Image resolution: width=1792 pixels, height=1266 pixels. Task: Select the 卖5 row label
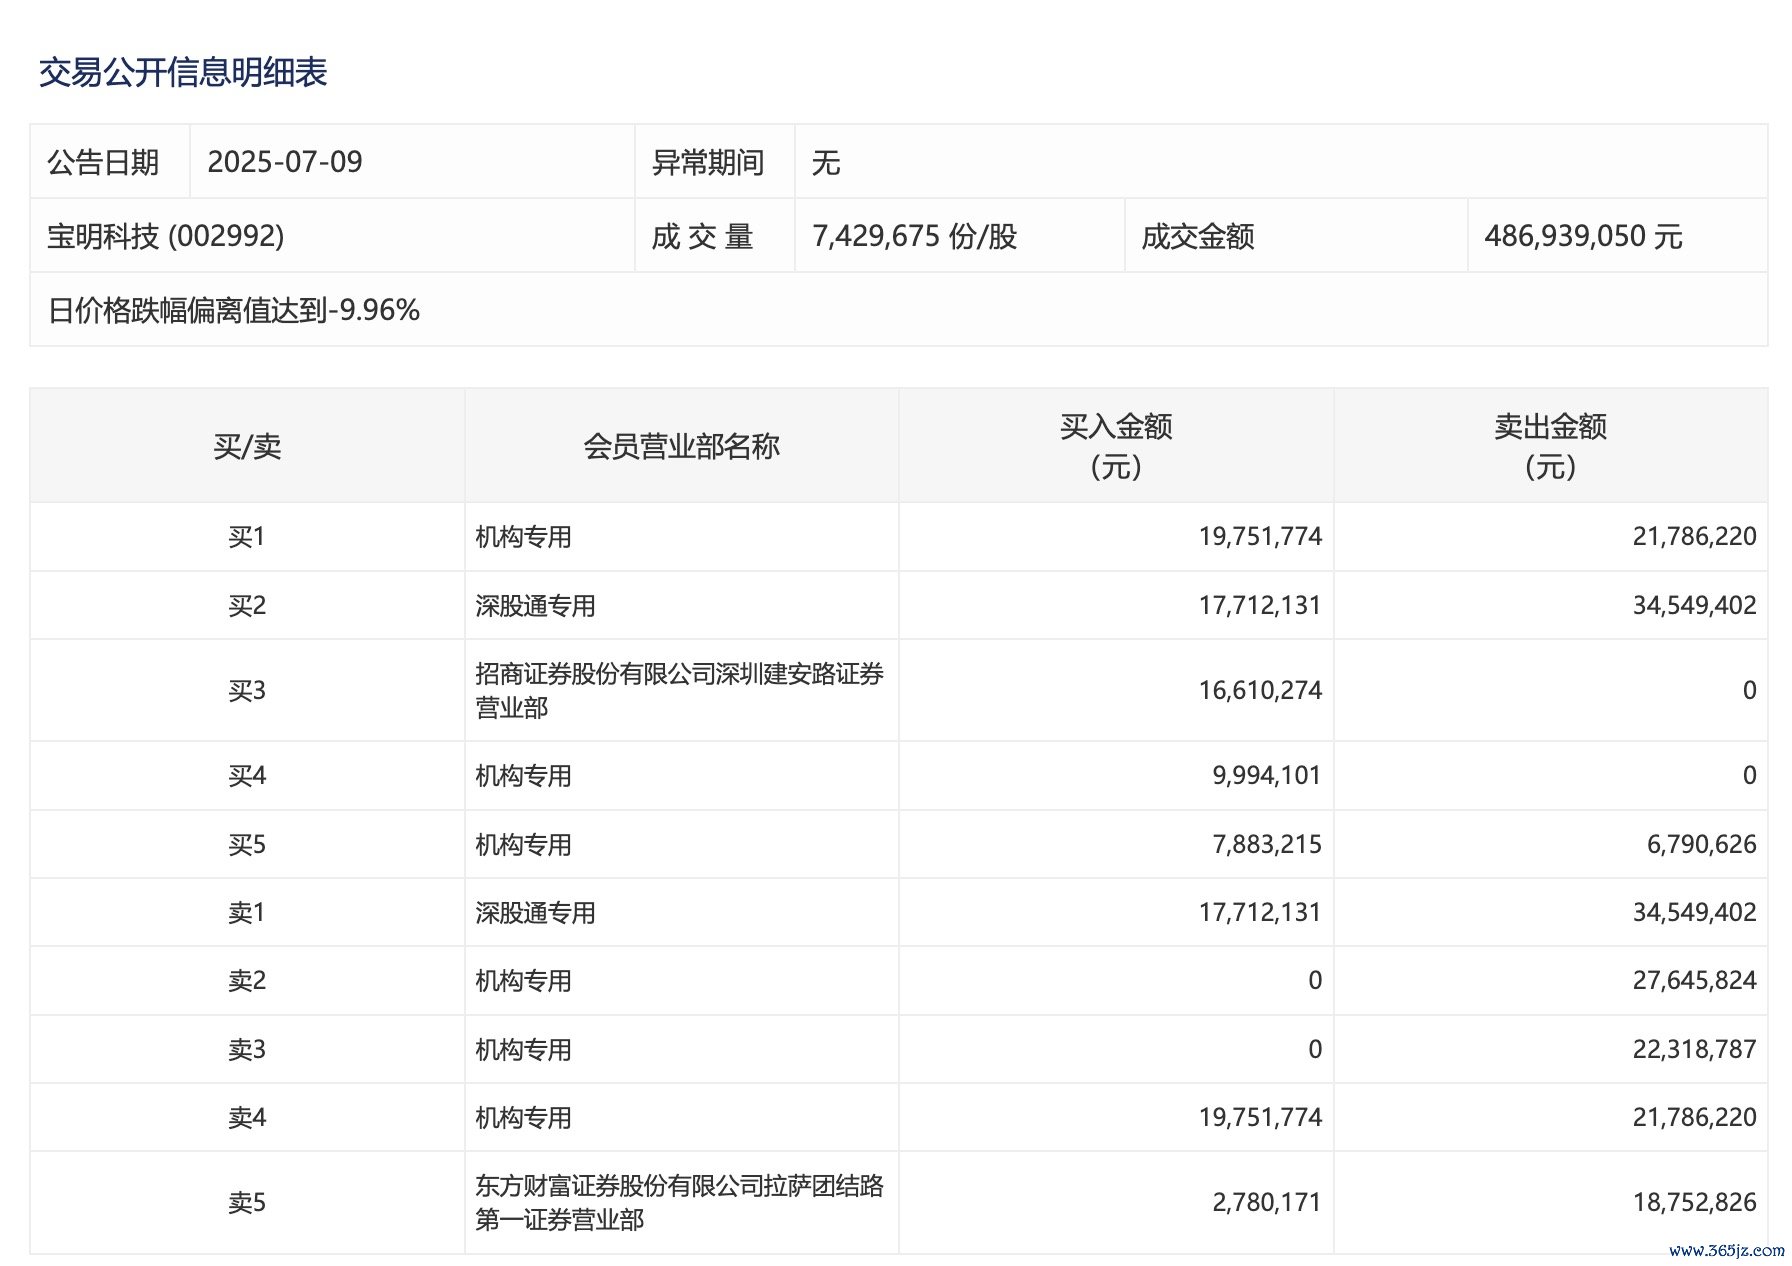(247, 1203)
